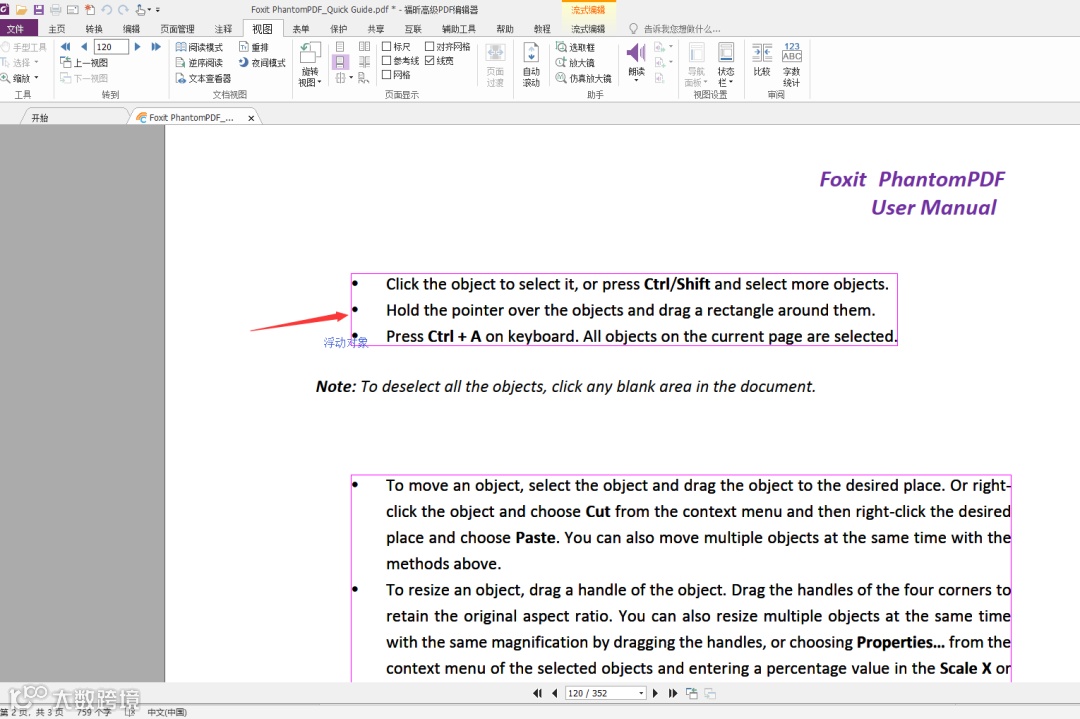This screenshot has height=719, width=1080.
Task: Click the Print icon in quick access toolbar
Action: (x=56, y=10)
